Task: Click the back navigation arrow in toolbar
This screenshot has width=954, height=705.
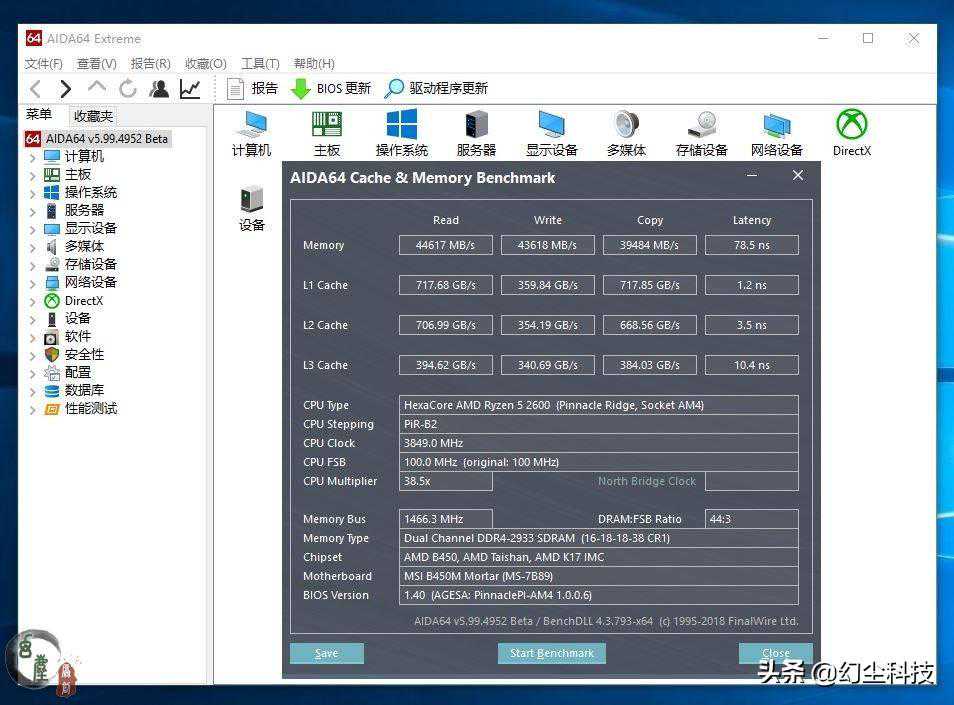Action: point(35,89)
